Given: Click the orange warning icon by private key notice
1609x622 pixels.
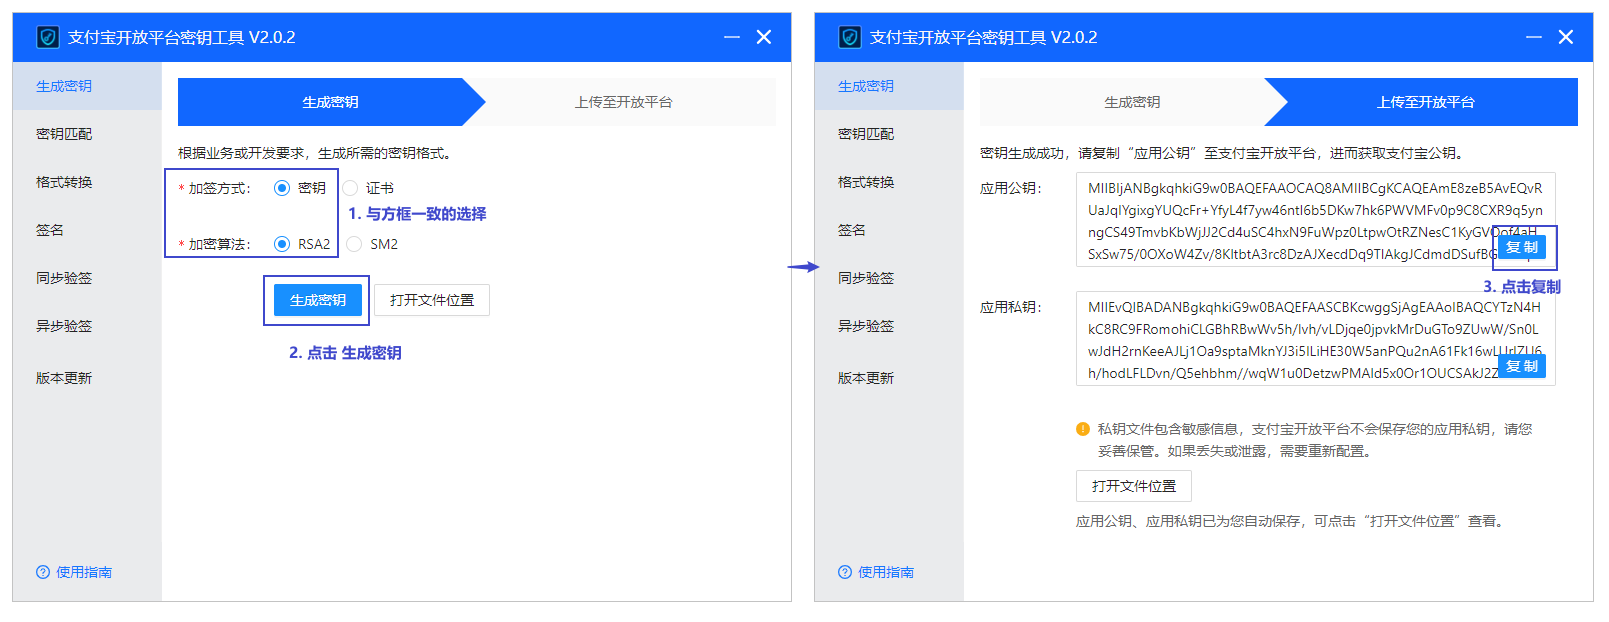Looking at the screenshot, I should pos(1083,429).
